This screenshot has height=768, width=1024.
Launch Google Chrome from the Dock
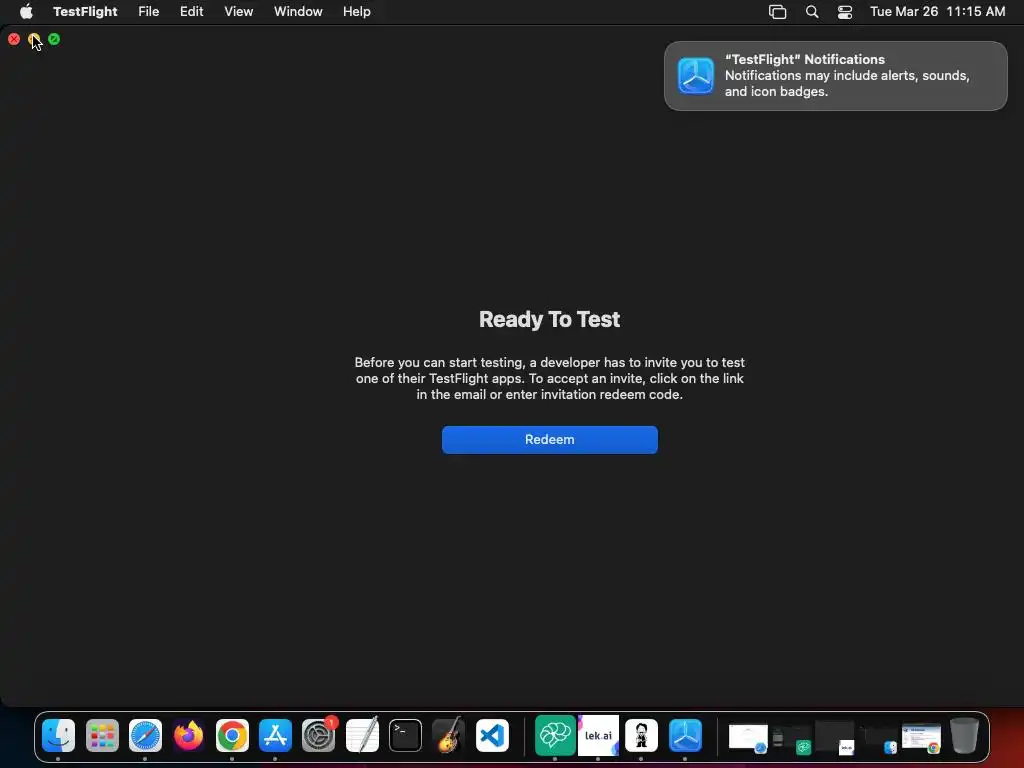(x=232, y=735)
